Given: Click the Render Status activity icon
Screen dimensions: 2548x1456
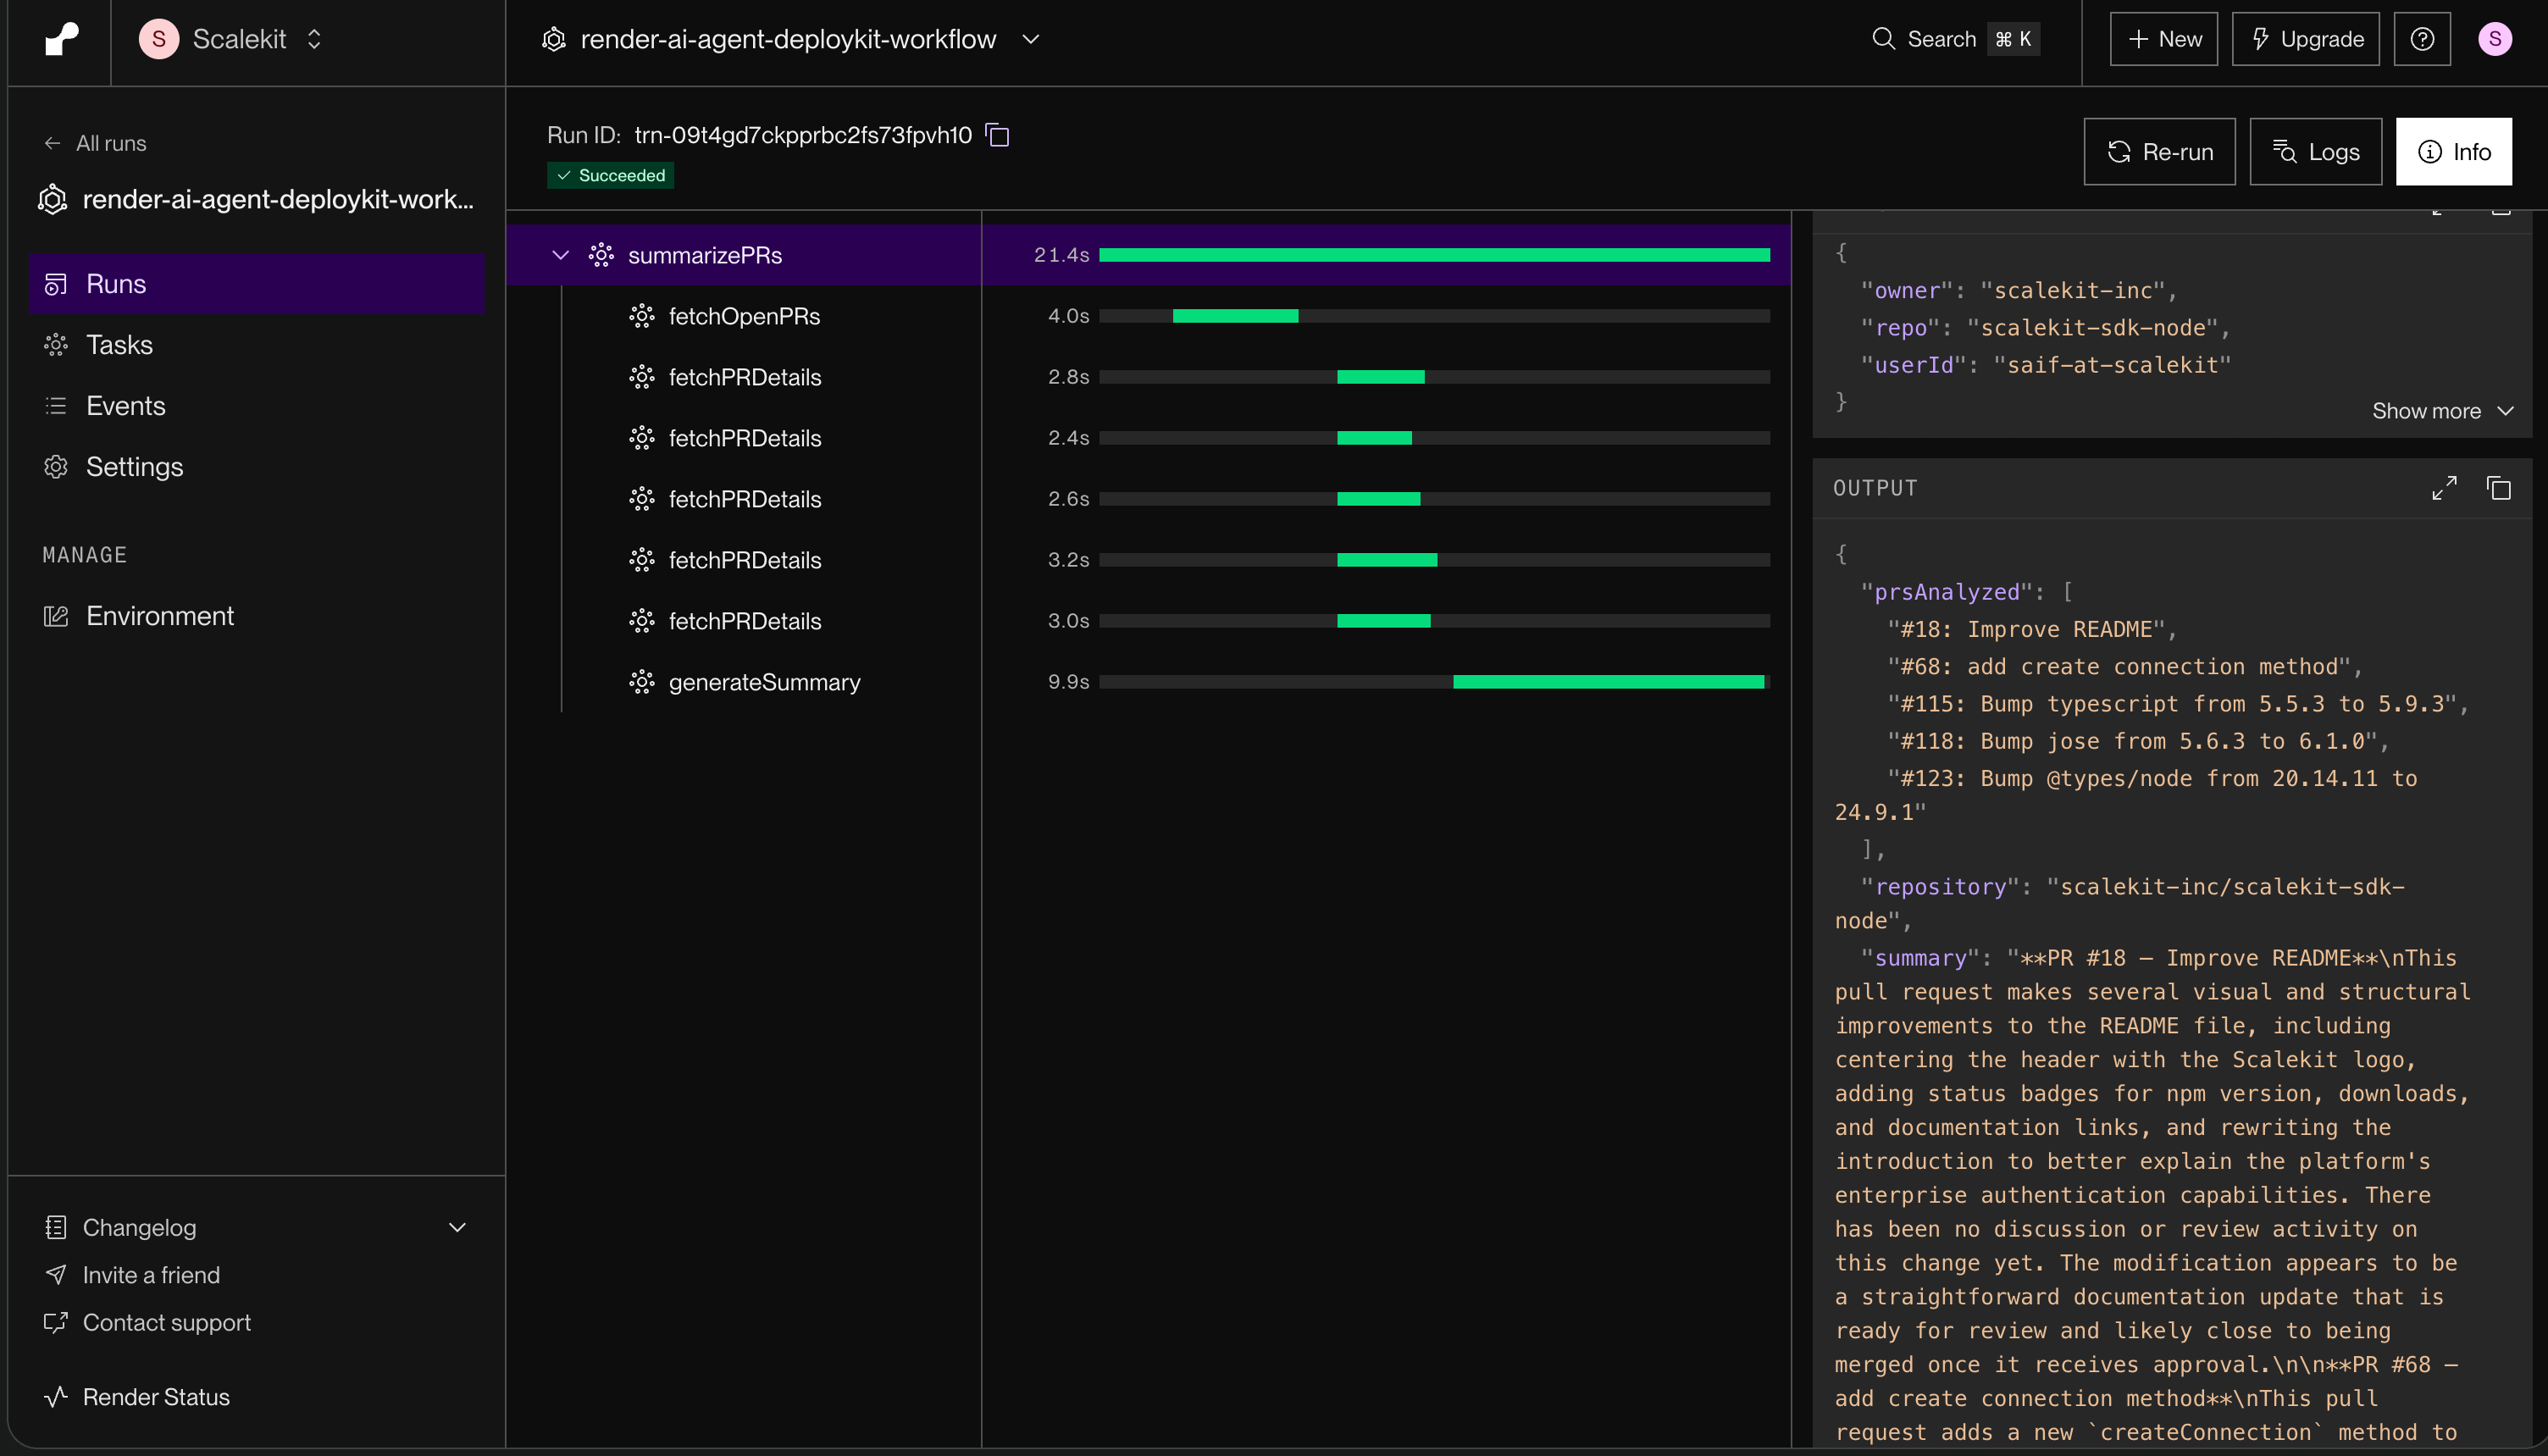Looking at the screenshot, I should click(56, 1397).
